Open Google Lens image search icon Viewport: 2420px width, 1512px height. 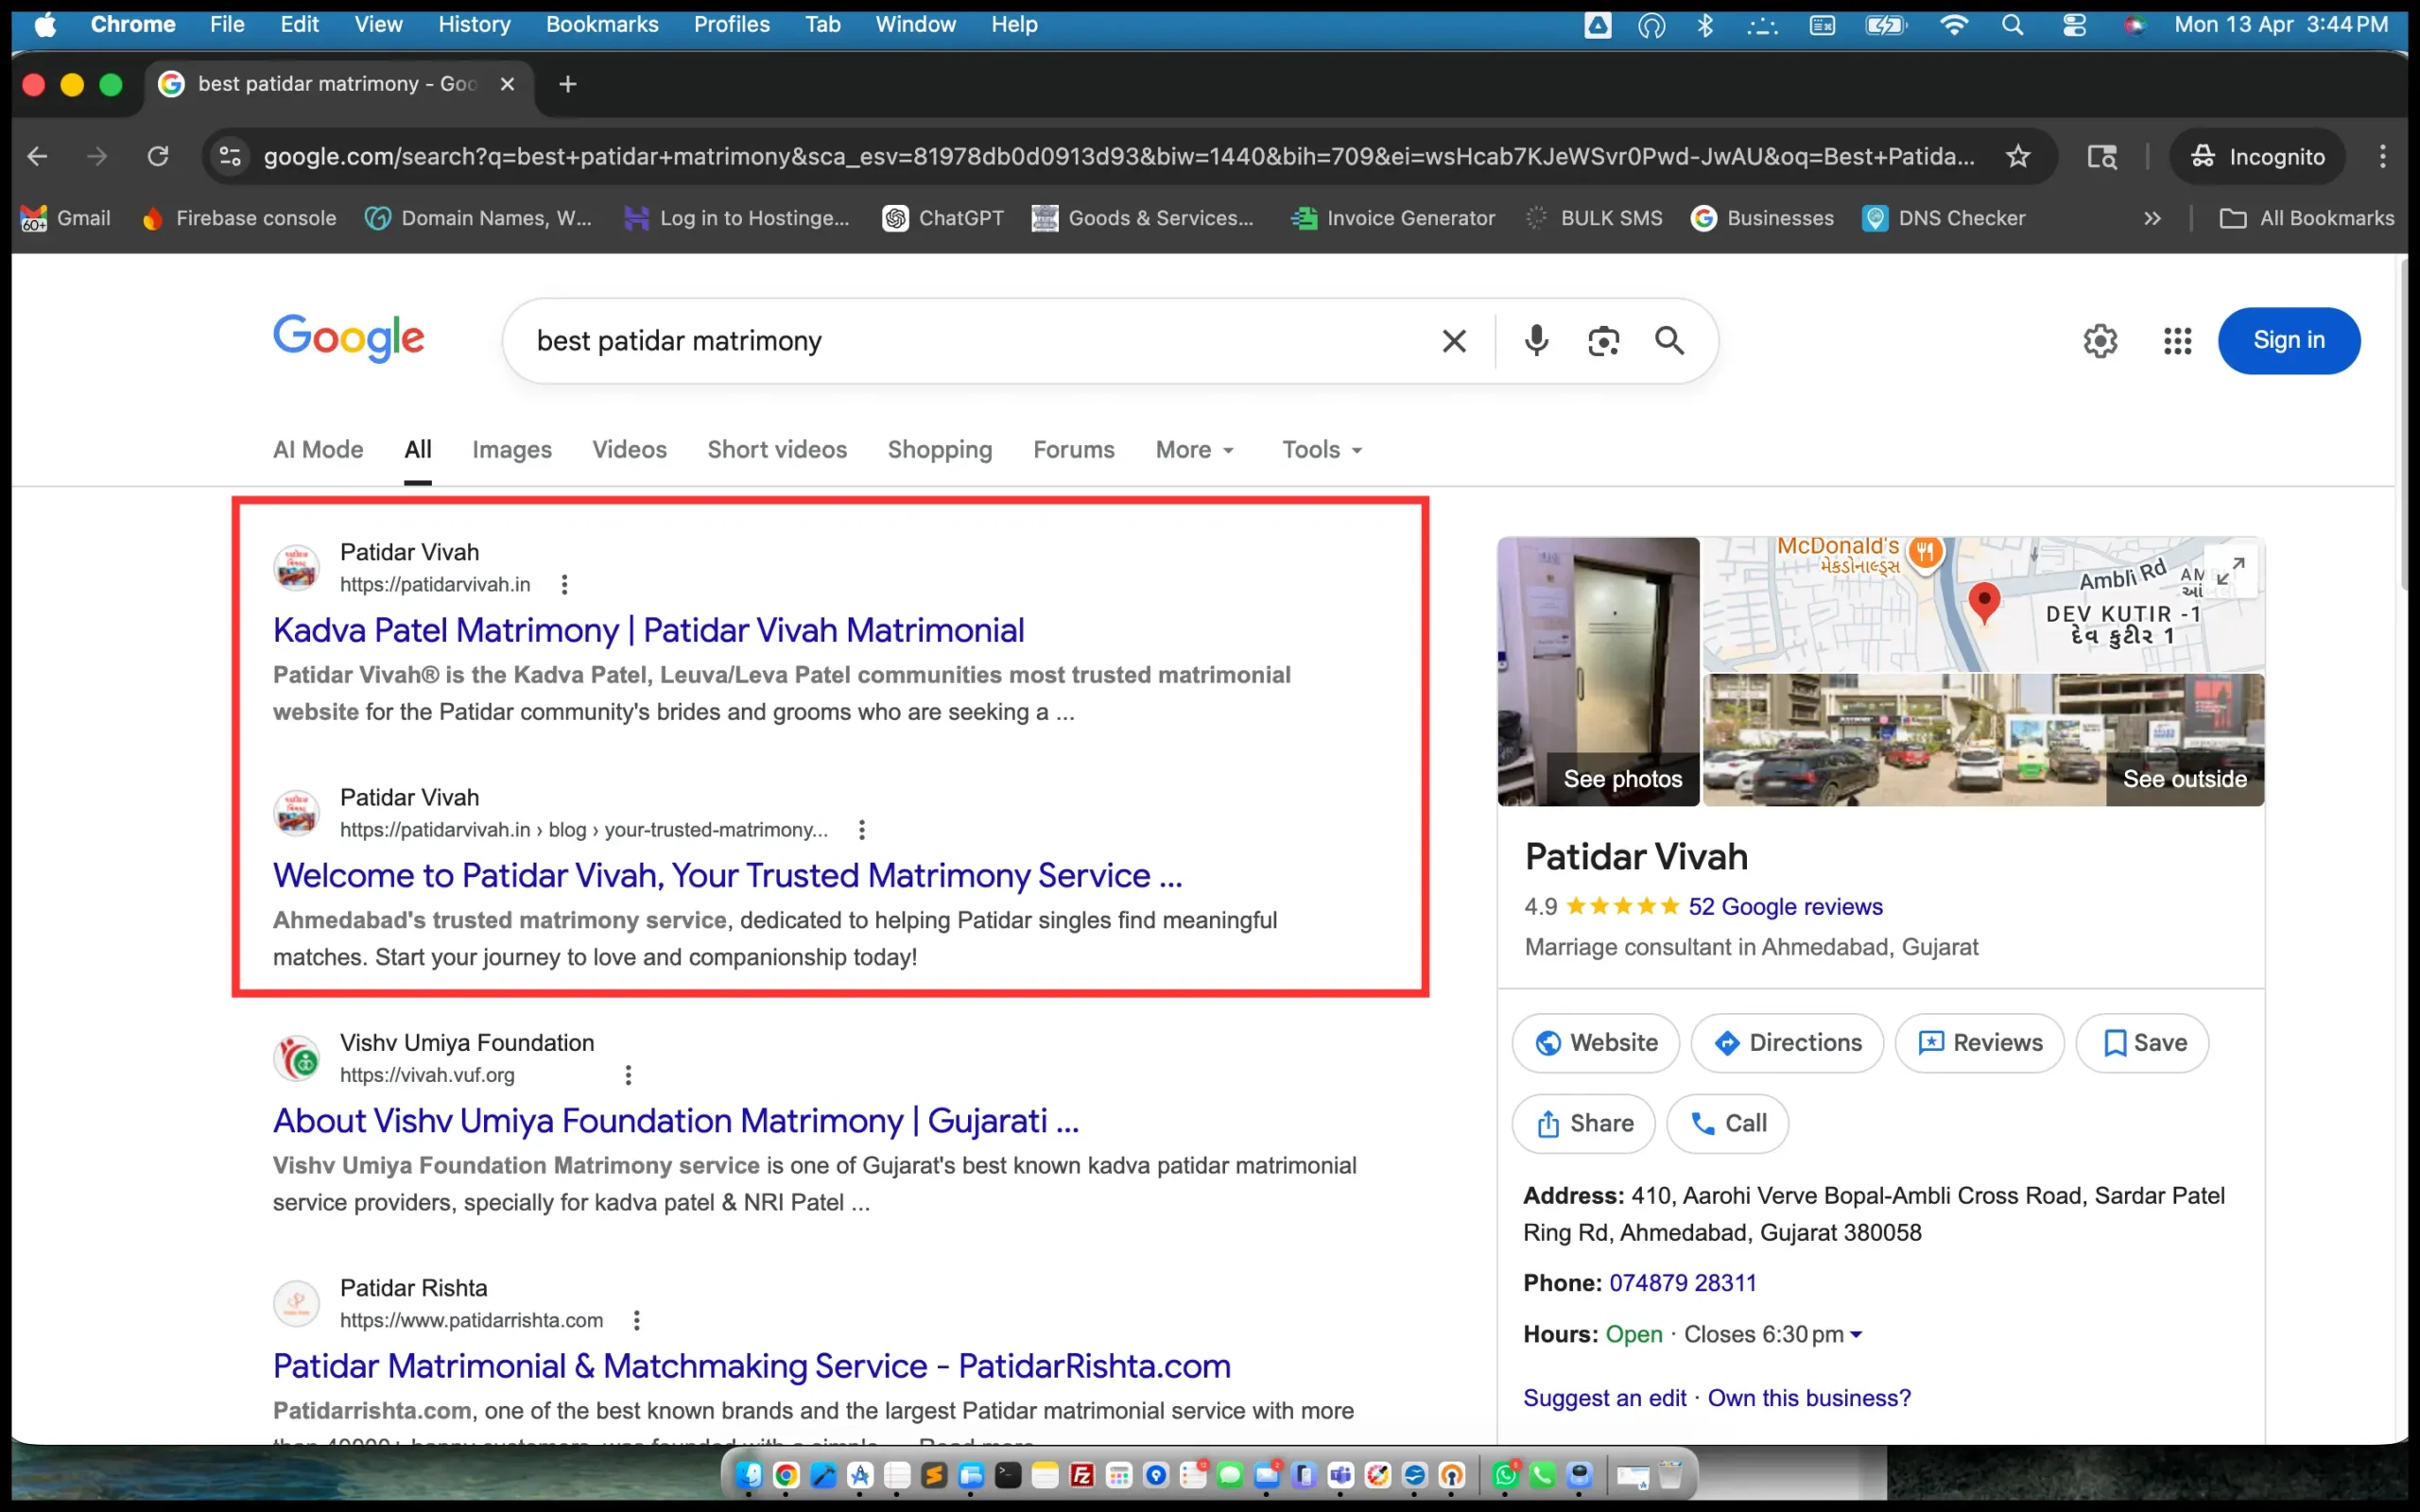coord(1603,341)
